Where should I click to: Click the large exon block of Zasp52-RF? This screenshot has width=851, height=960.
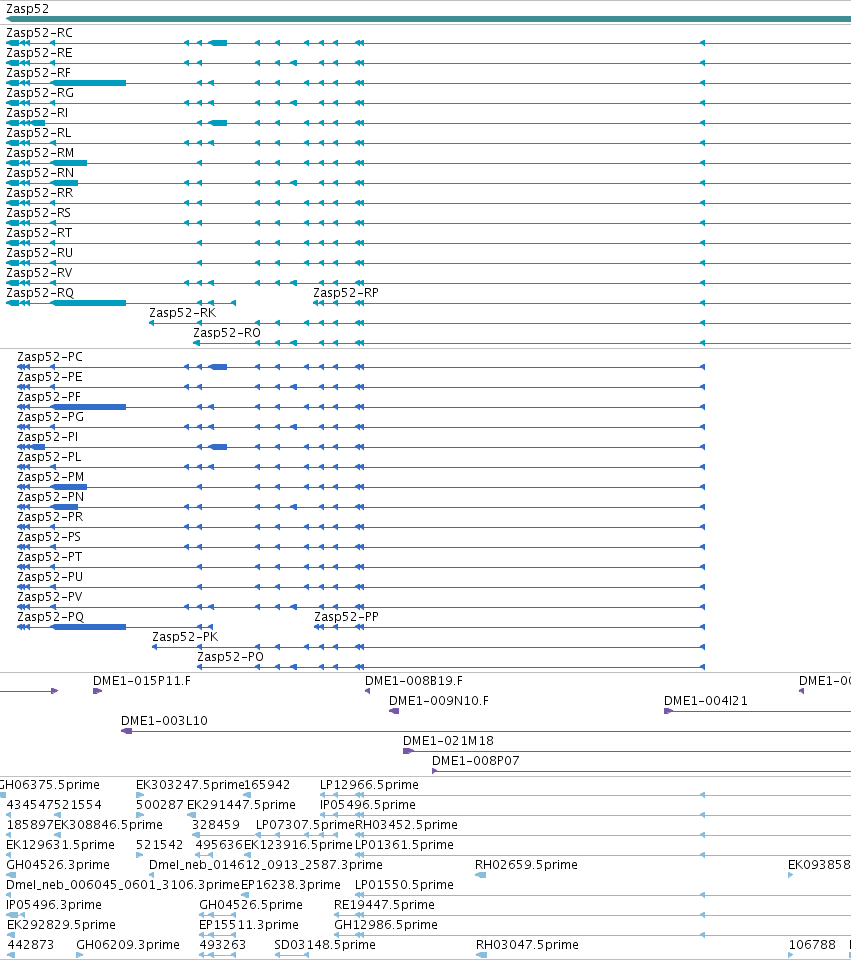pyautogui.click(x=89, y=83)
